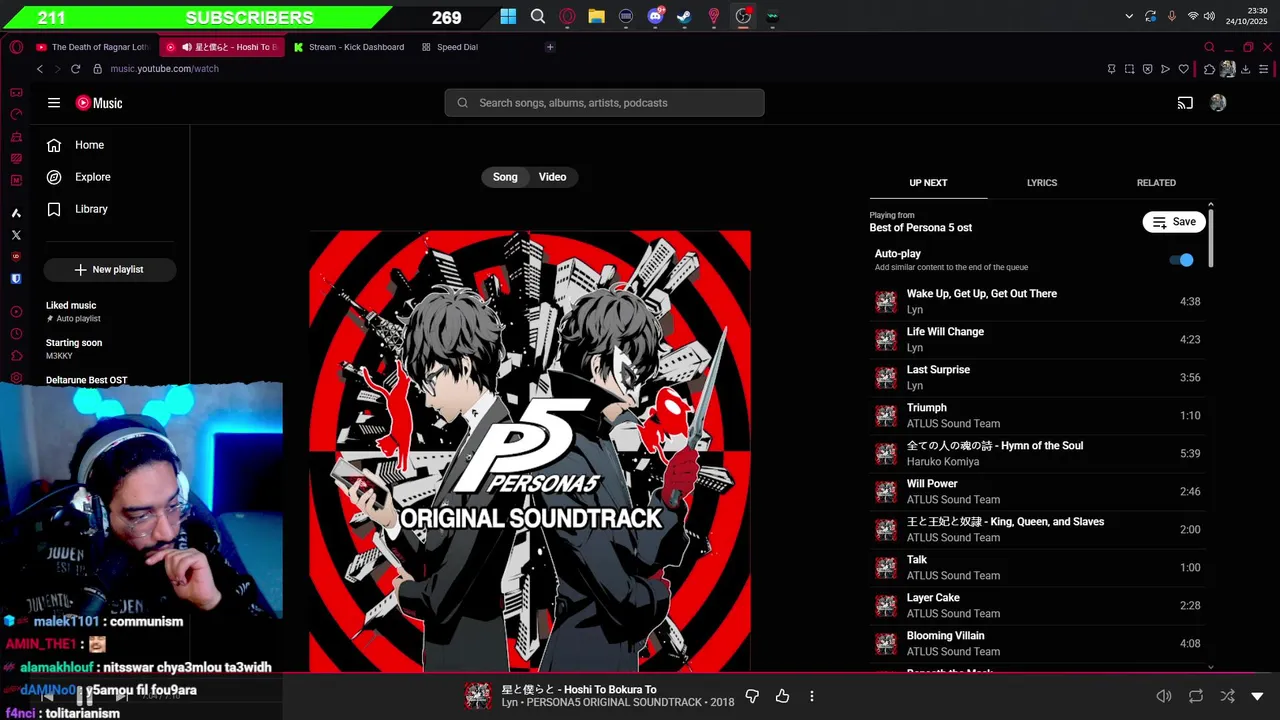
Task: Click the Up Next queue scrollbar
Action: pyautogui.click(x=1211, y=237)
